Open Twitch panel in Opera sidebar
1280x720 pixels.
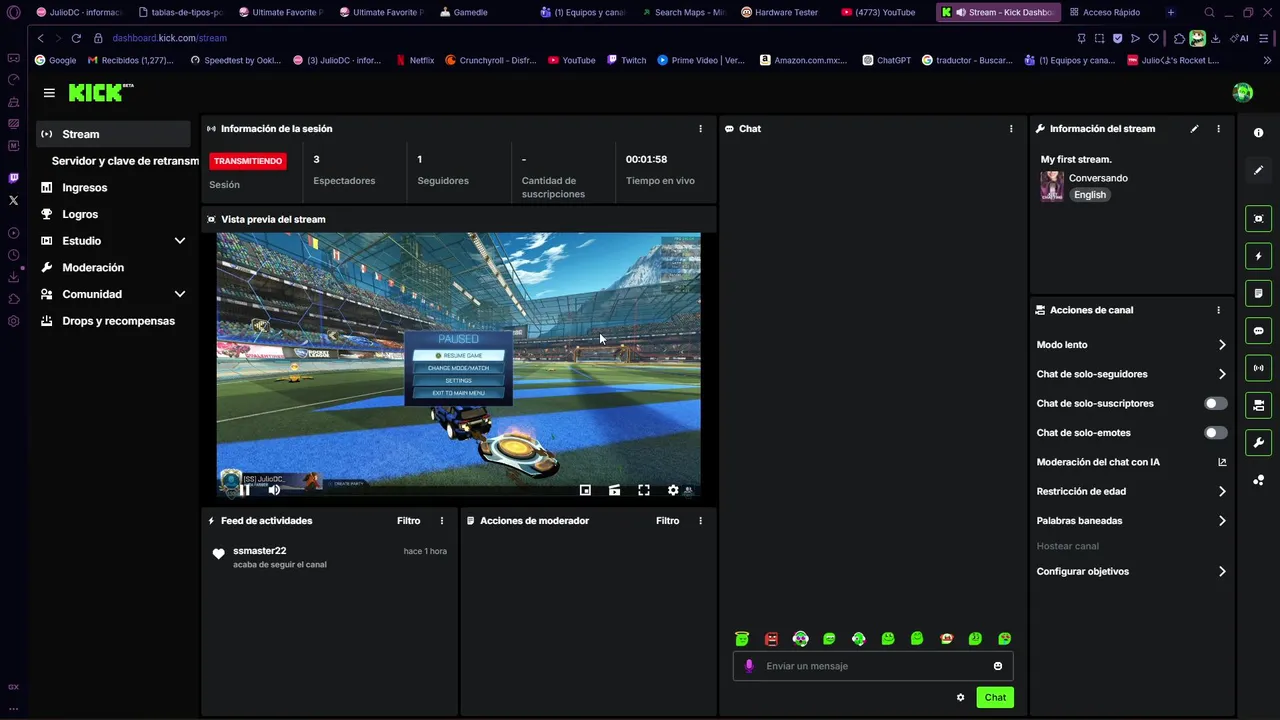(13, 178)
